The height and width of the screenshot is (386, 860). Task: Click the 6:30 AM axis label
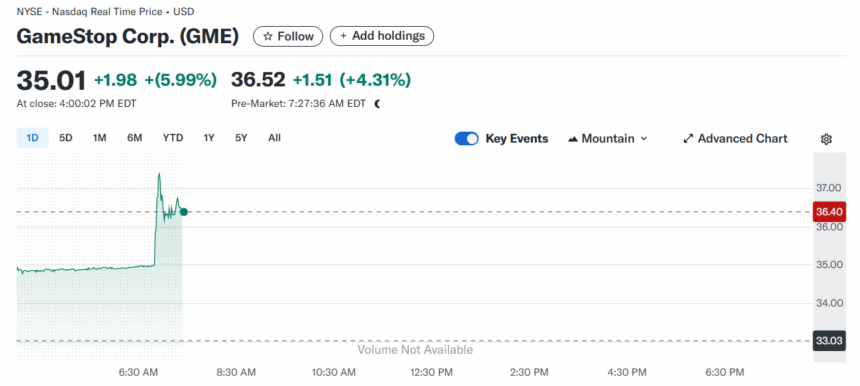(138, 372)
